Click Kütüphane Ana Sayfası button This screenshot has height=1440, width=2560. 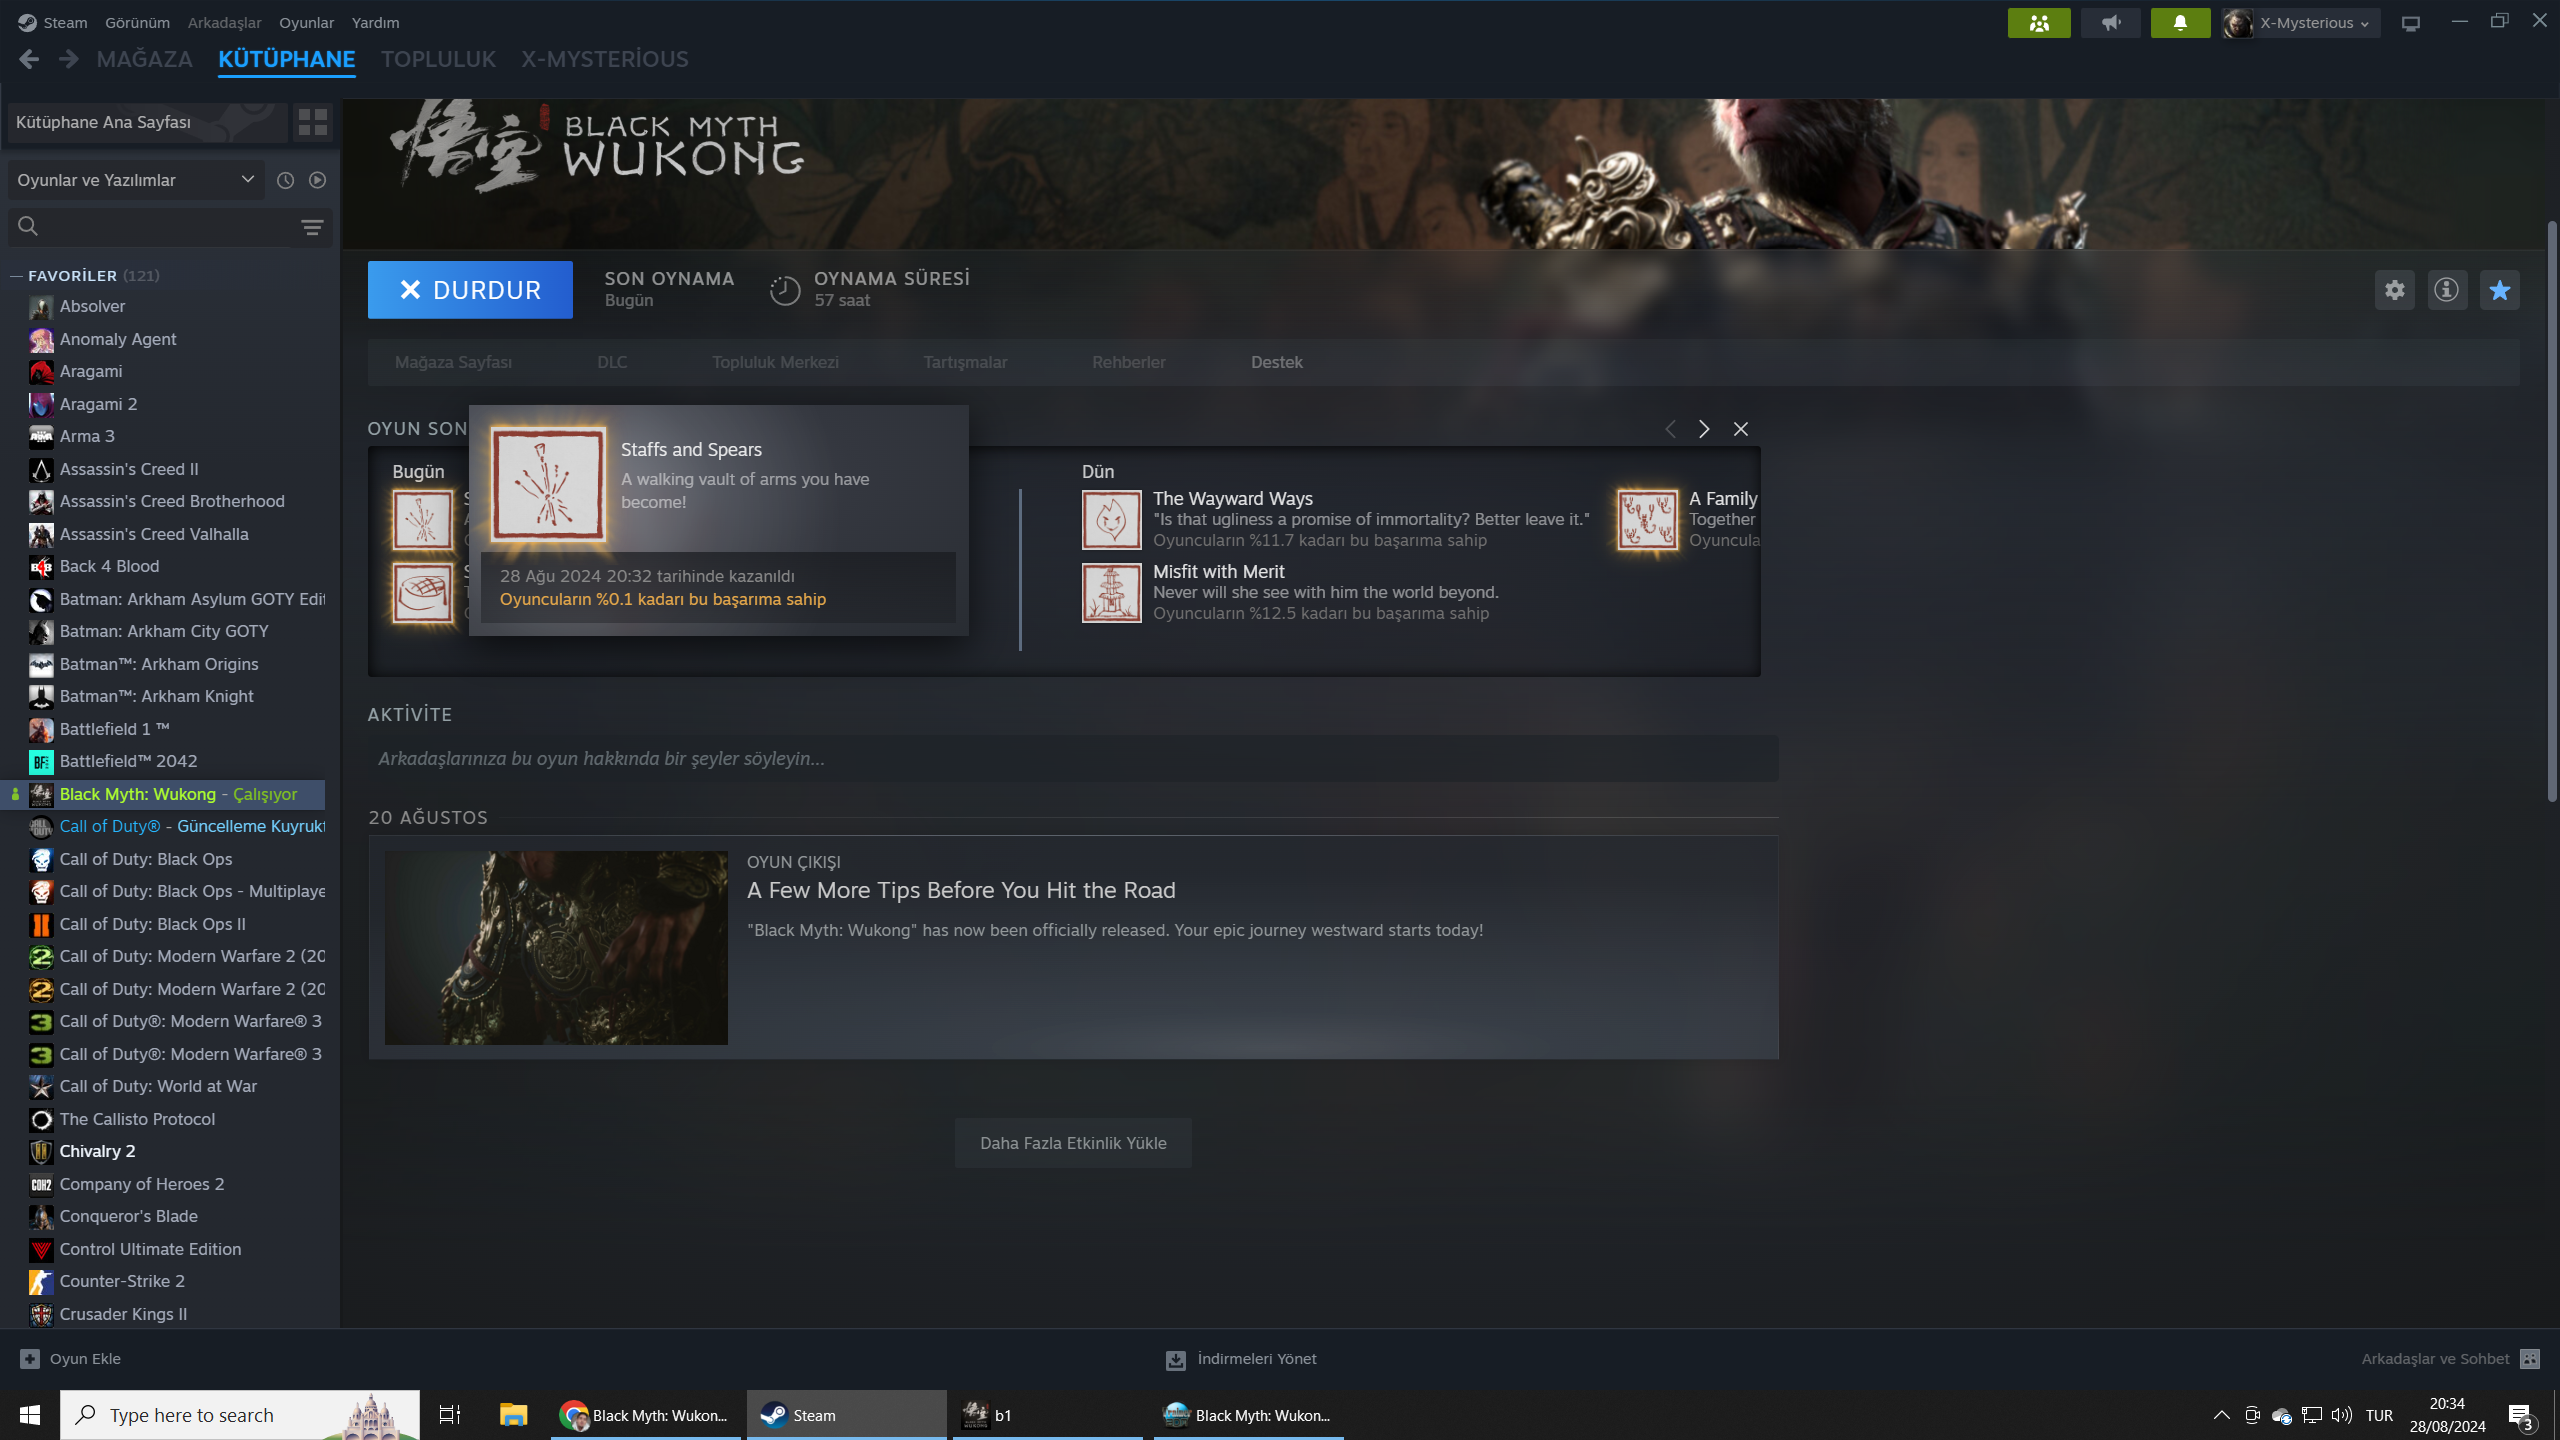click(x=147, y=122)
